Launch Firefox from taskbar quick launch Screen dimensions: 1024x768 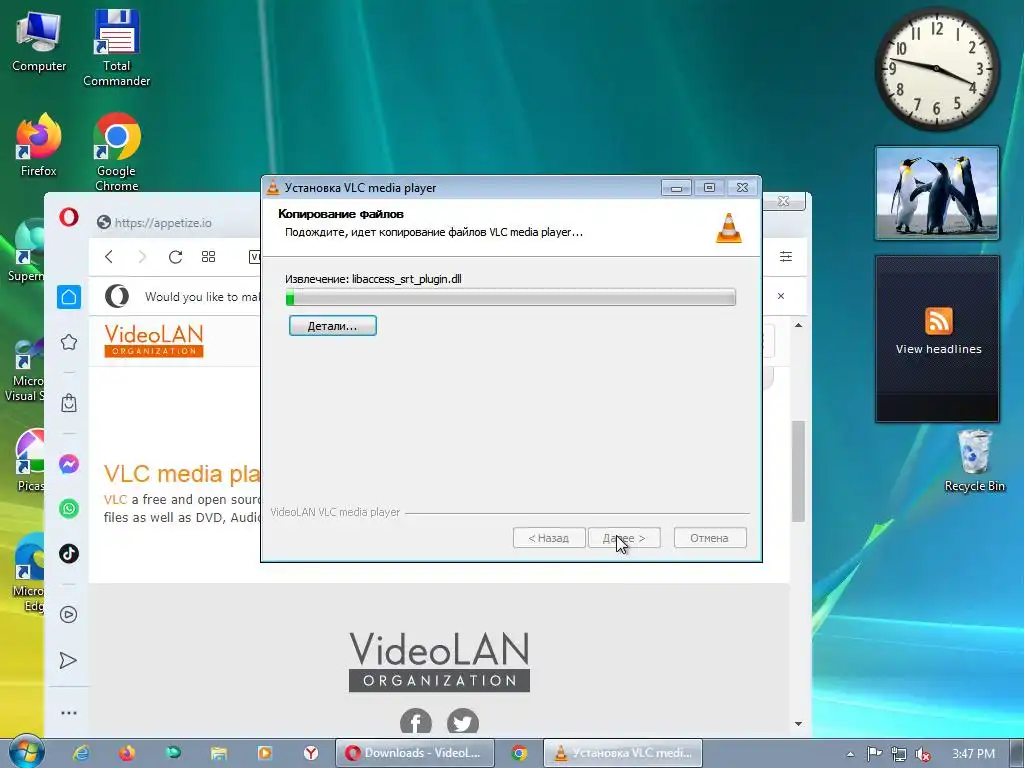coord(127,753)
